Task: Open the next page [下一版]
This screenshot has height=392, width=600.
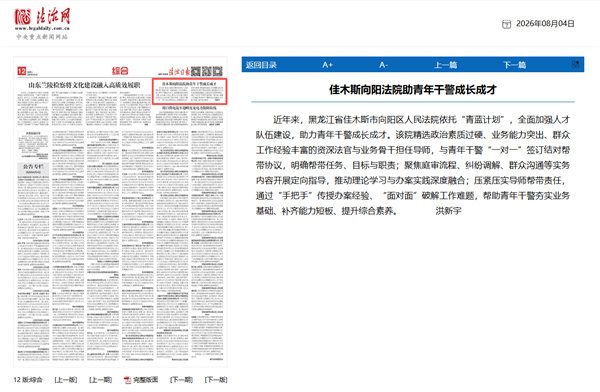Action: pos(216,380)
